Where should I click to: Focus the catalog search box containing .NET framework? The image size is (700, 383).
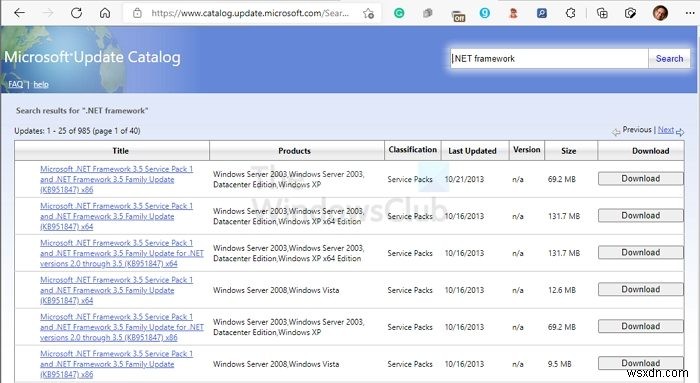[x=549, y=58]
